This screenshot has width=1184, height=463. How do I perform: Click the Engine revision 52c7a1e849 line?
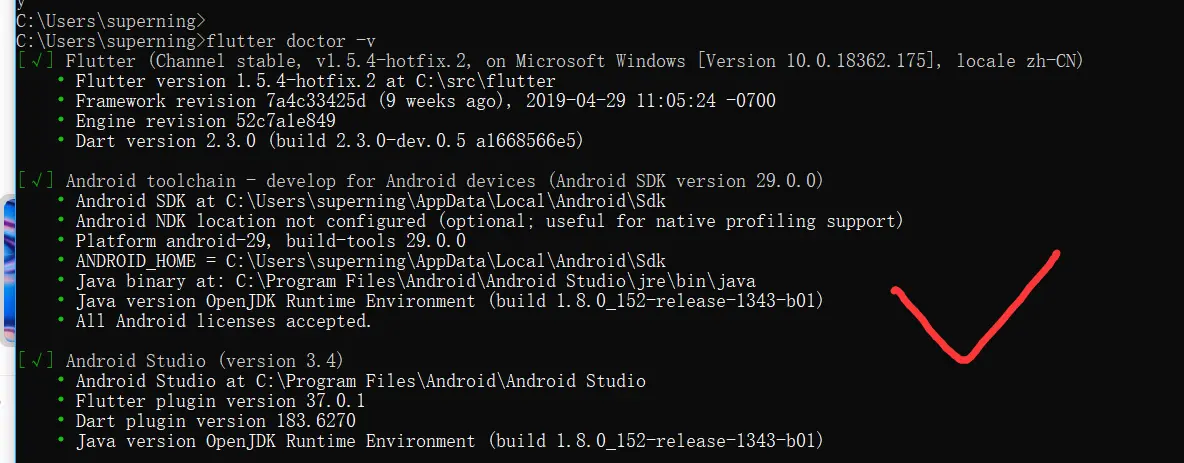[205, 121]
